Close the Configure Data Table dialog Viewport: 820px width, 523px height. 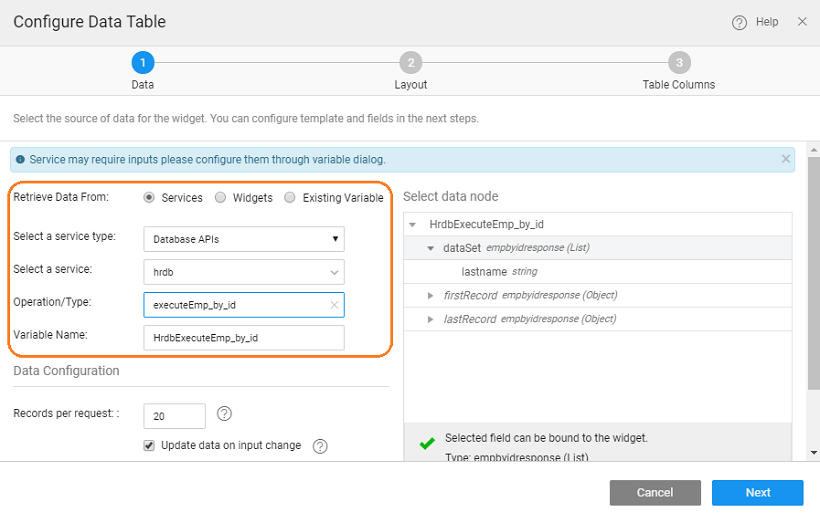pyautogui.click(x=802, y=21)
